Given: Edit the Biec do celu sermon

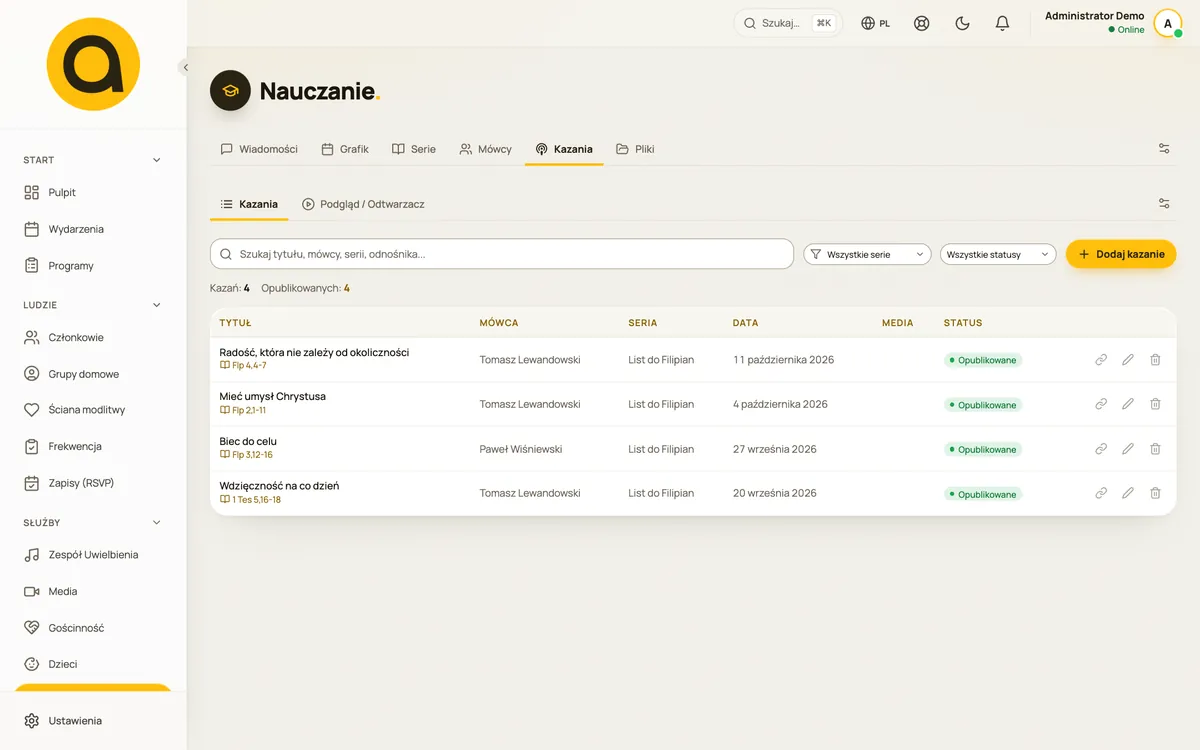Looking at the screenshot, I should pyautogui.click(x=1128, y=449).
